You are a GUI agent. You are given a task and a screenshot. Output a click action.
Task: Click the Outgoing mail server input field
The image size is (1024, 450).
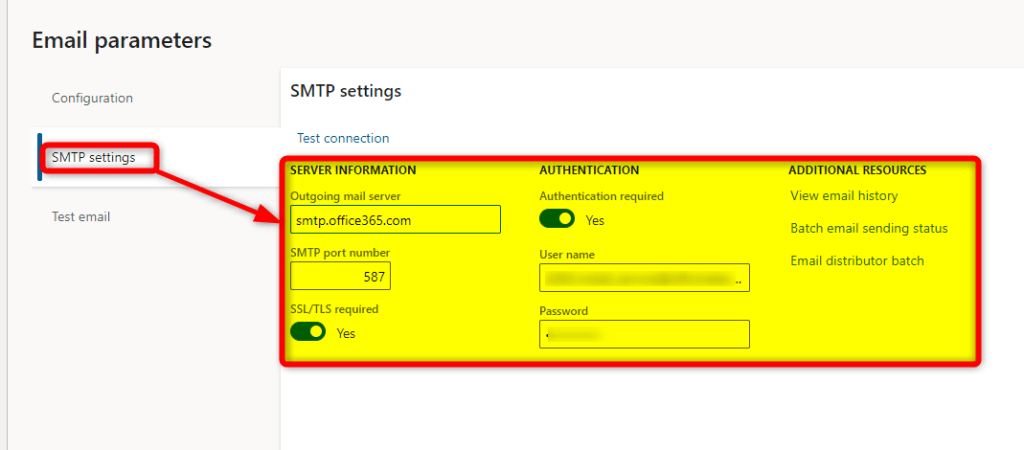click(x=395, y=219)
